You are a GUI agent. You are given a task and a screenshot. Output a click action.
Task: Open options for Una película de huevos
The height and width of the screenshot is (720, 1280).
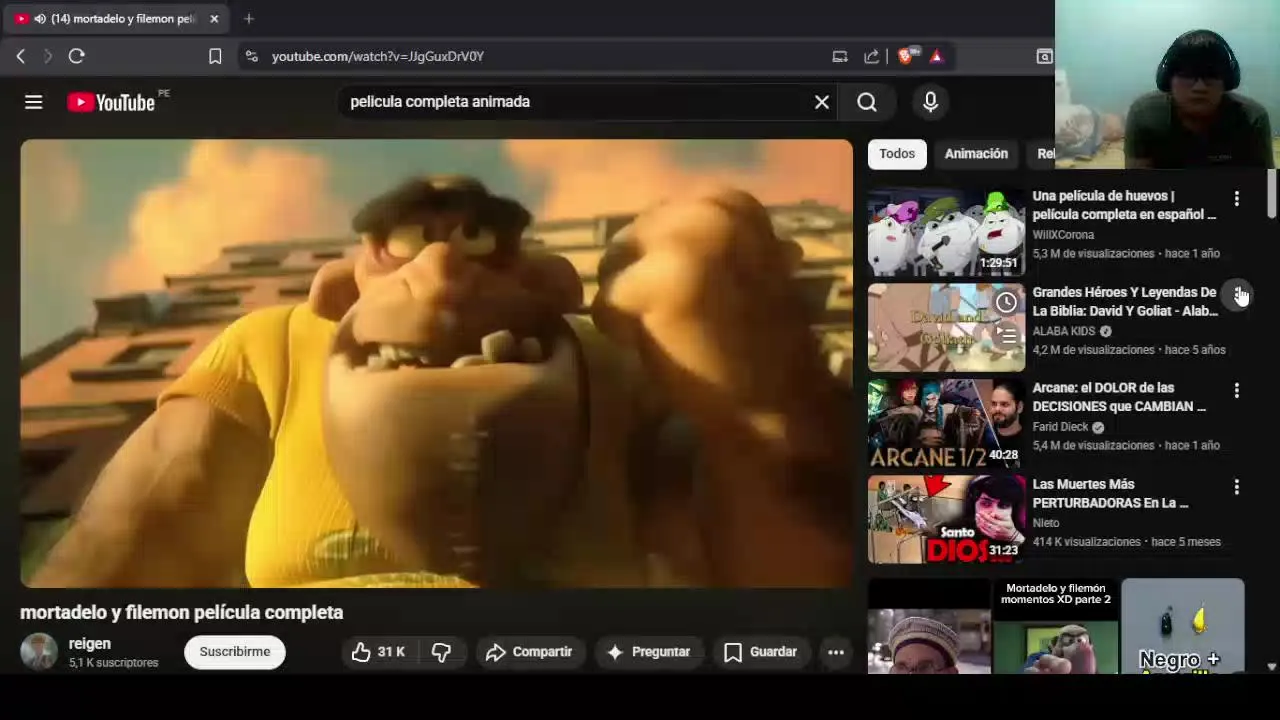pyautogui.click(x=1237, y=199)
